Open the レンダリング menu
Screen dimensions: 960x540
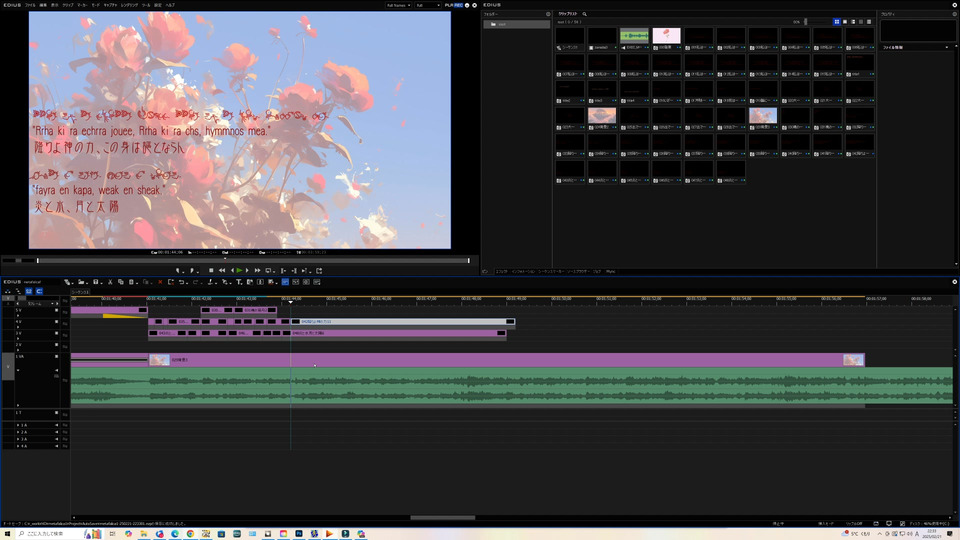coord(129,5)
